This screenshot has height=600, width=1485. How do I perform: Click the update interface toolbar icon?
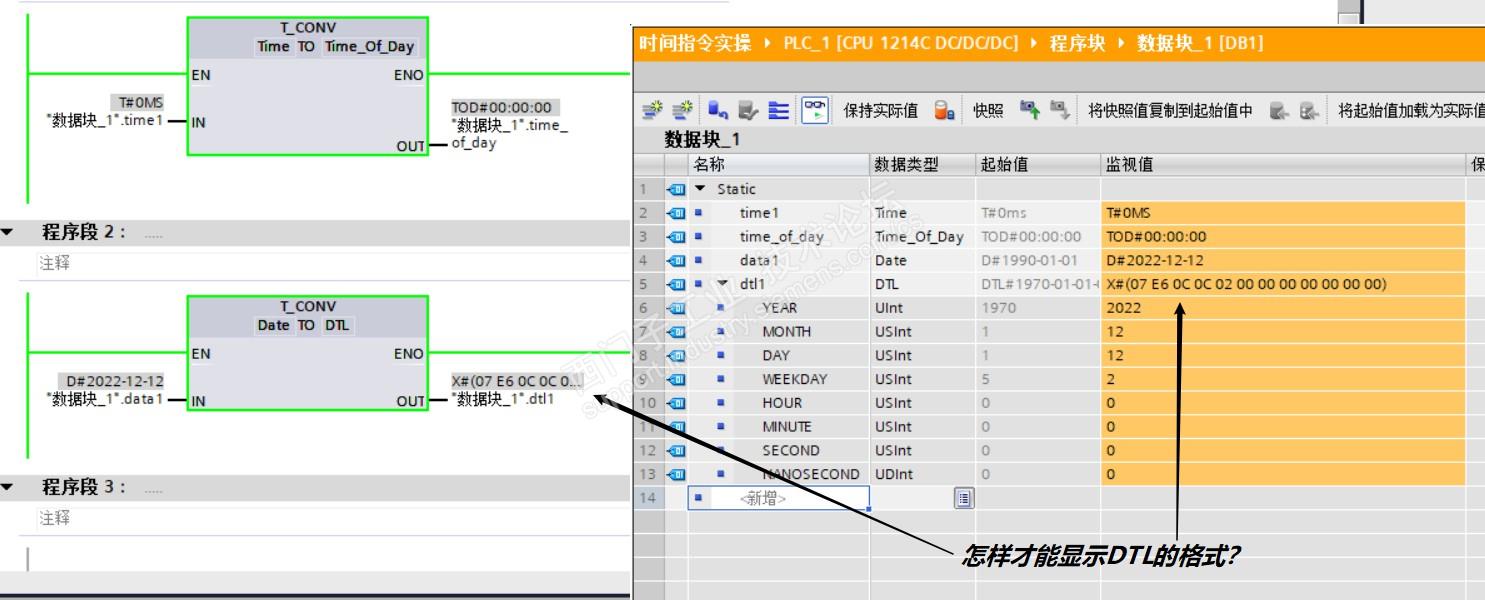747,110
